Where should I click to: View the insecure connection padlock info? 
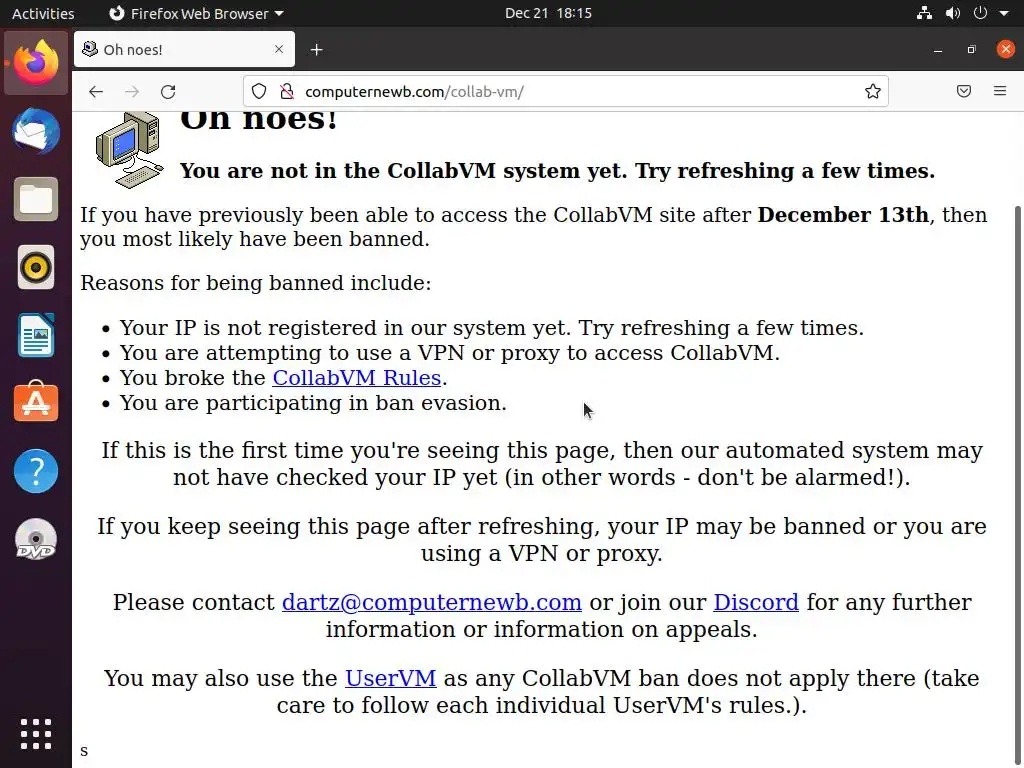[287, 91]
